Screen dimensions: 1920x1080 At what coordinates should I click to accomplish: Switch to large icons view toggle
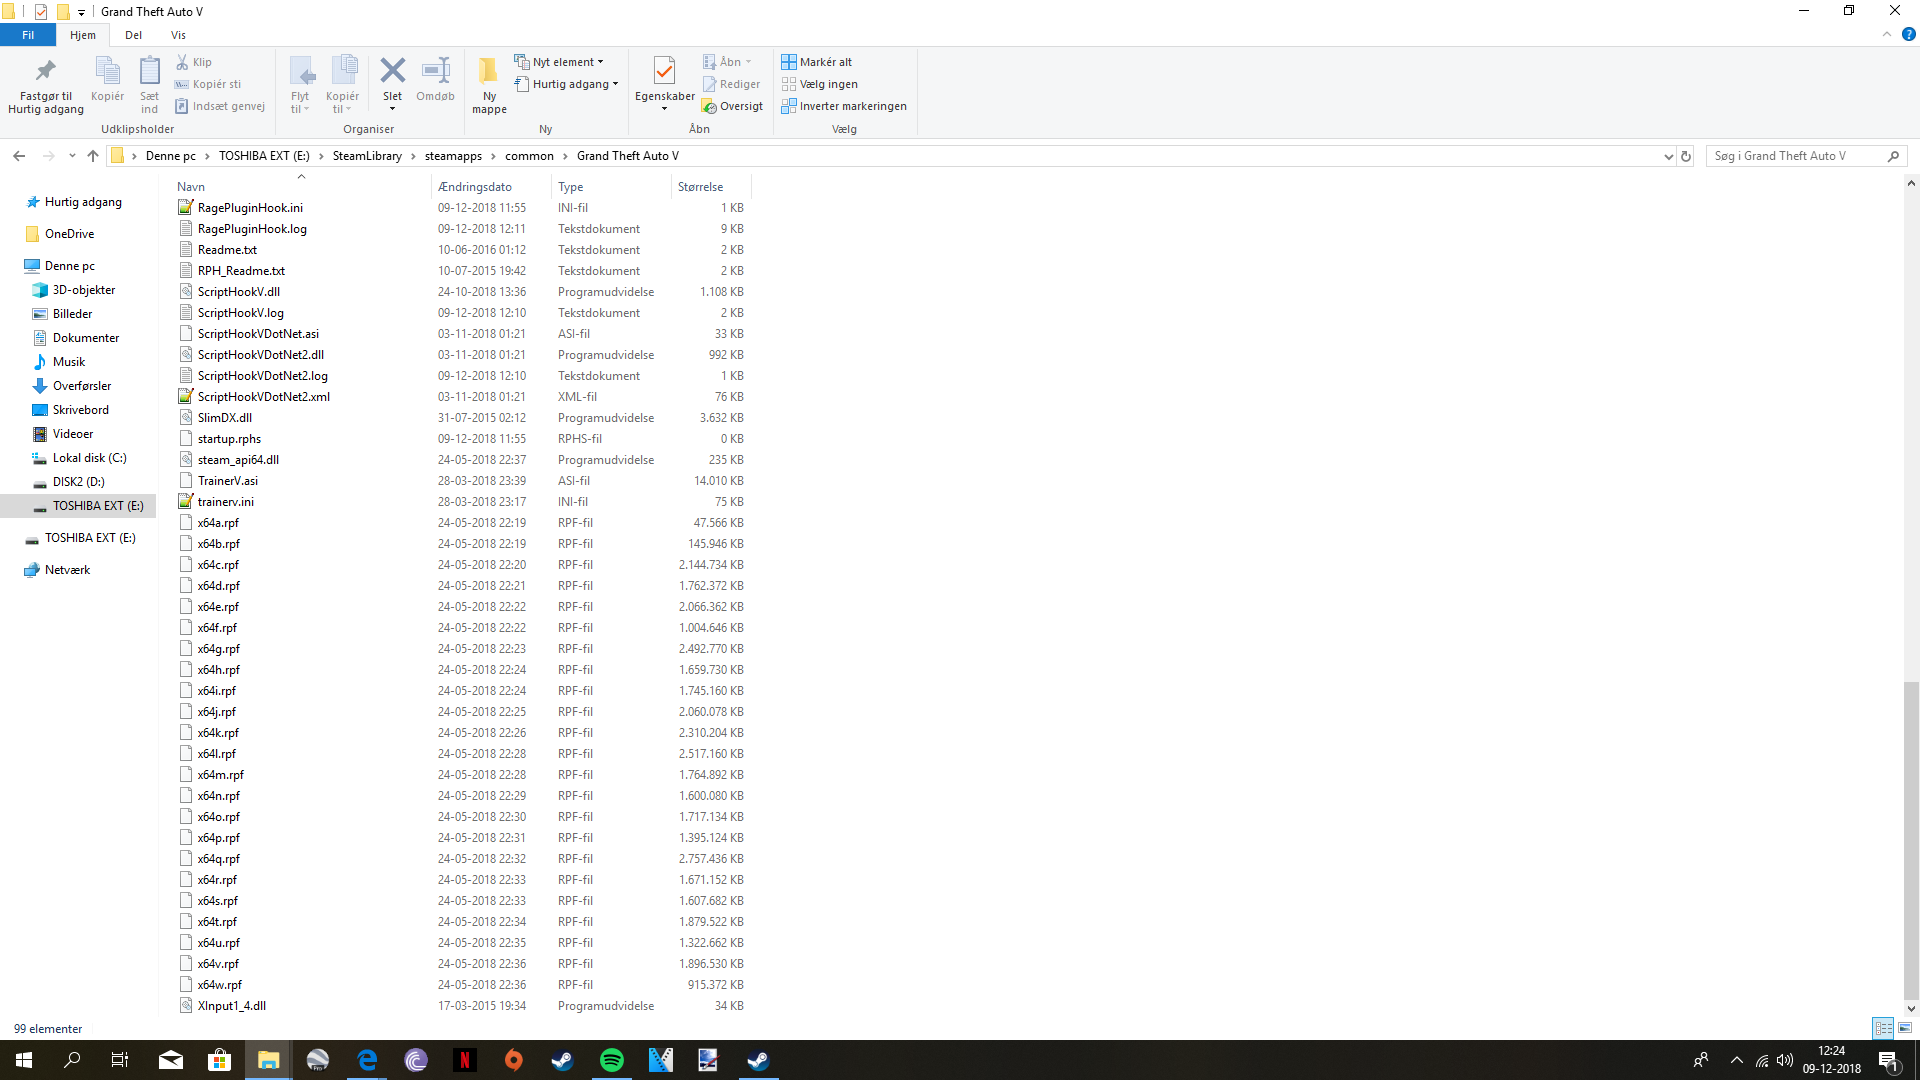point(1905,1028)
